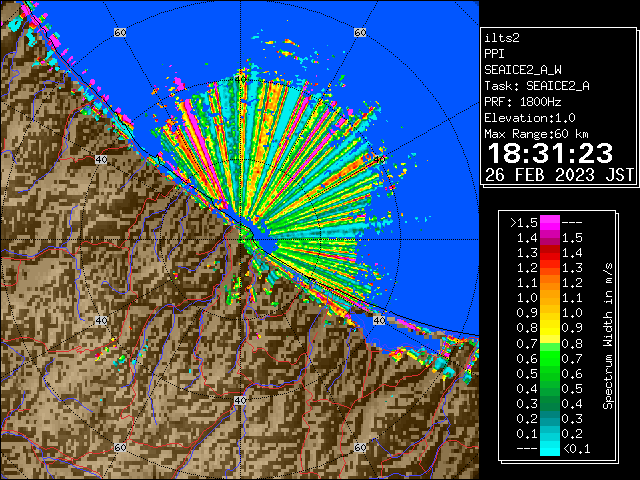The height and width of the screenshot is (480, 640).
Task: Click the "PRF: 1800Hz" value
Action: (x=523, y=102)
